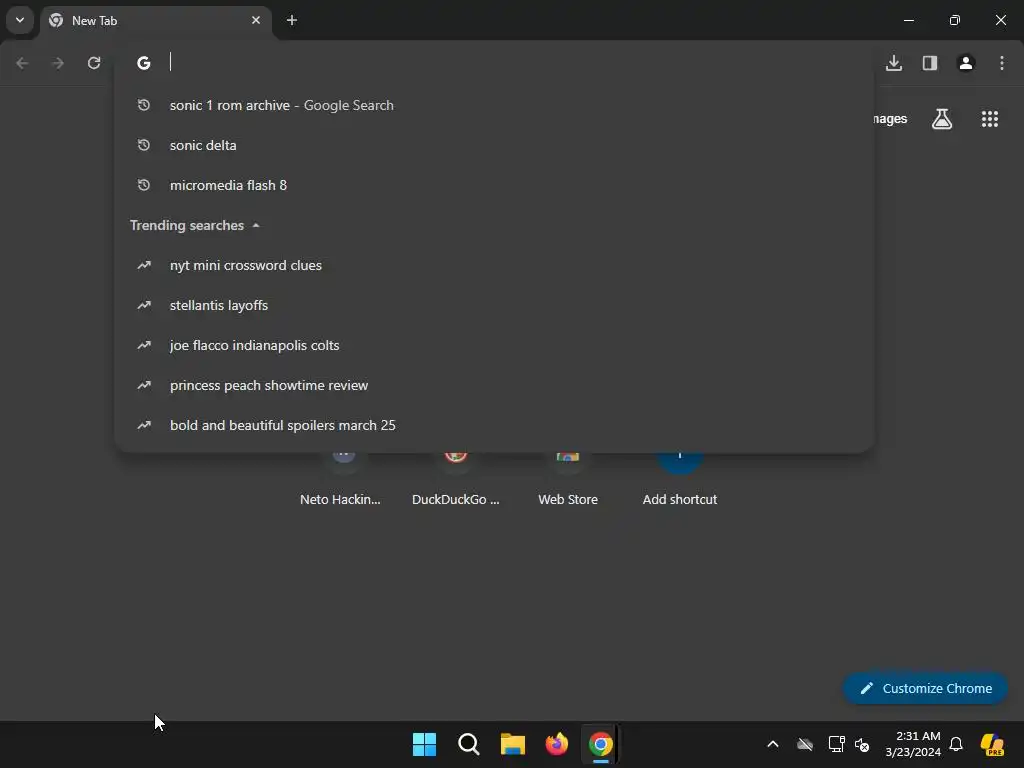Click the muted volume tray icon
Viewport: 1024px width, 768px height.
[x=862, y=744]
